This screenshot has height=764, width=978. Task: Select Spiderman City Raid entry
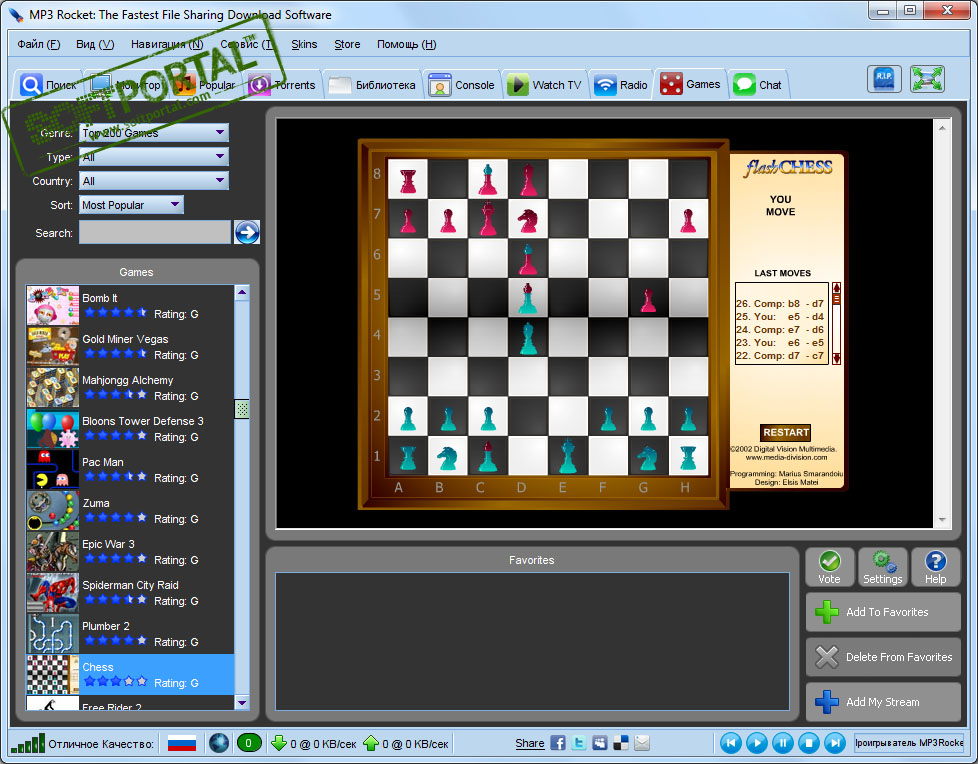tap(130, 592)
